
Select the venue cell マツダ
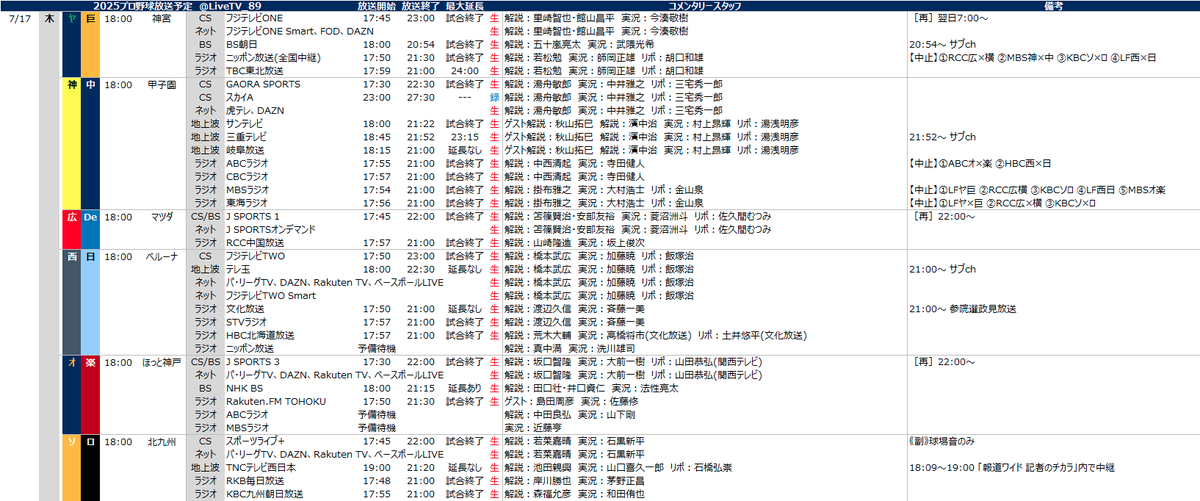pyautogui.click(x=161, y=216)
